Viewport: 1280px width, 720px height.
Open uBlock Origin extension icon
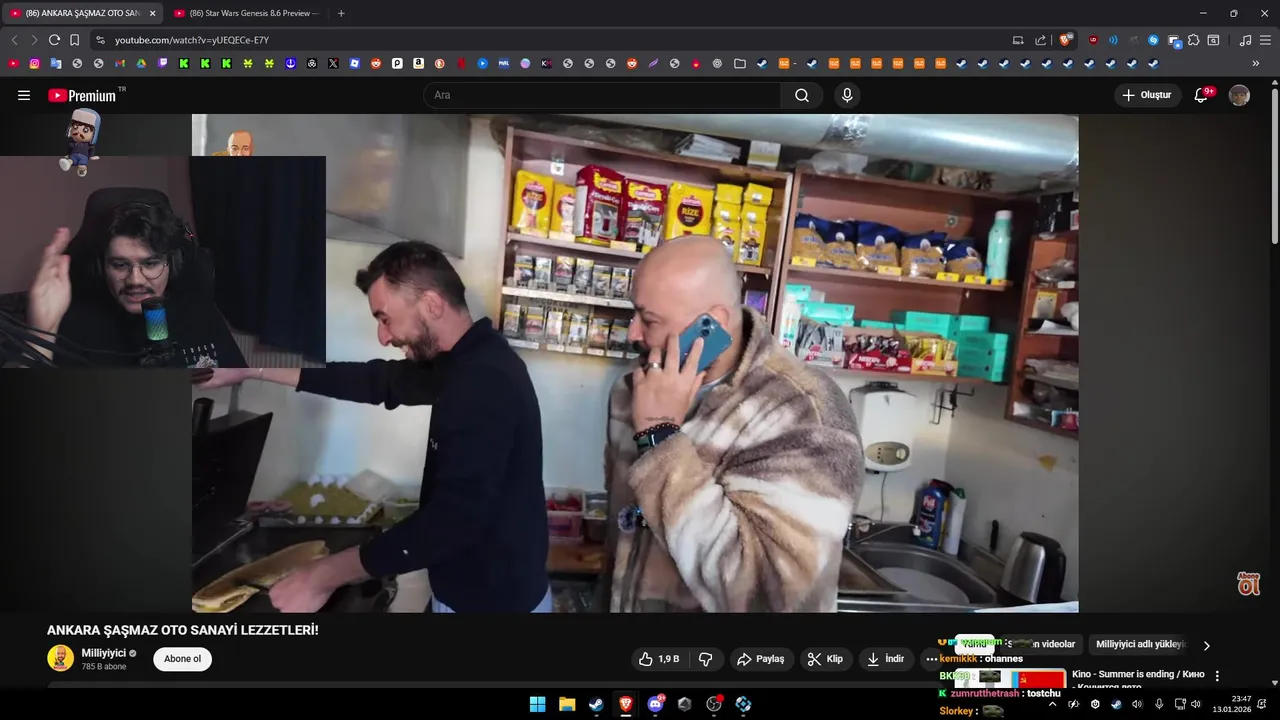[1093, 40]
